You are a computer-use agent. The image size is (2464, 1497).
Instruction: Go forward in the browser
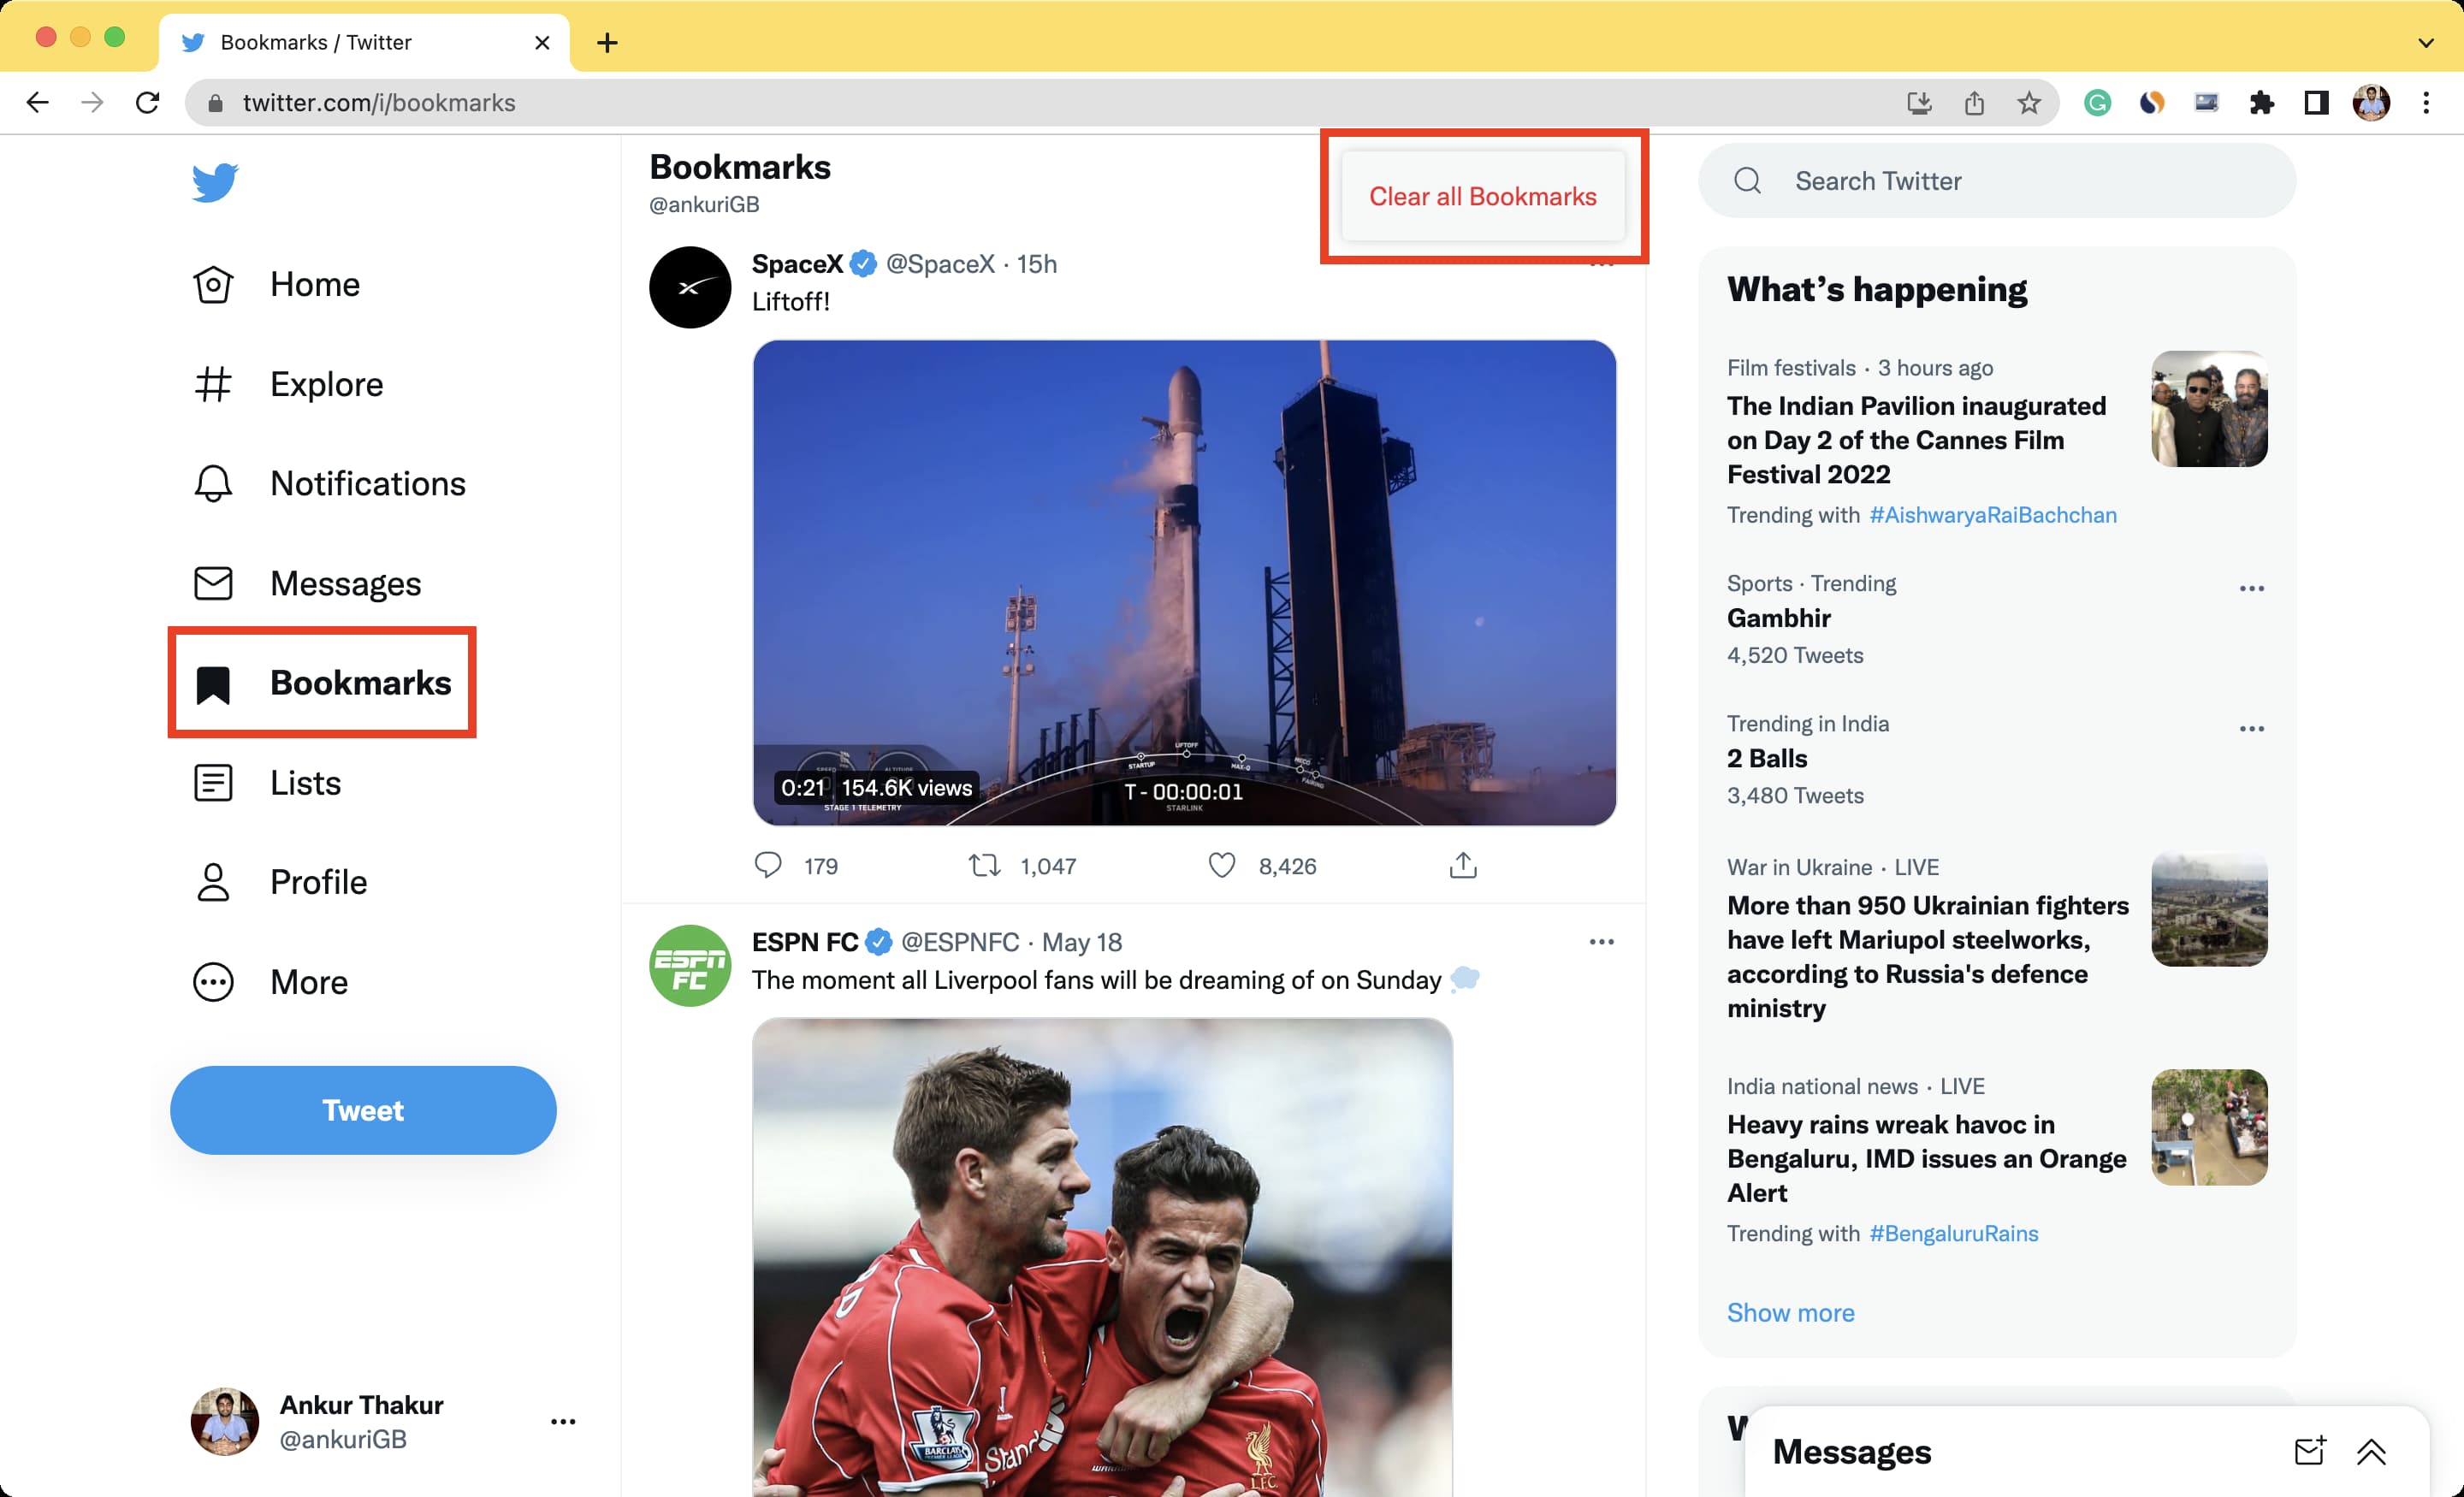click(x=92, y=103)
